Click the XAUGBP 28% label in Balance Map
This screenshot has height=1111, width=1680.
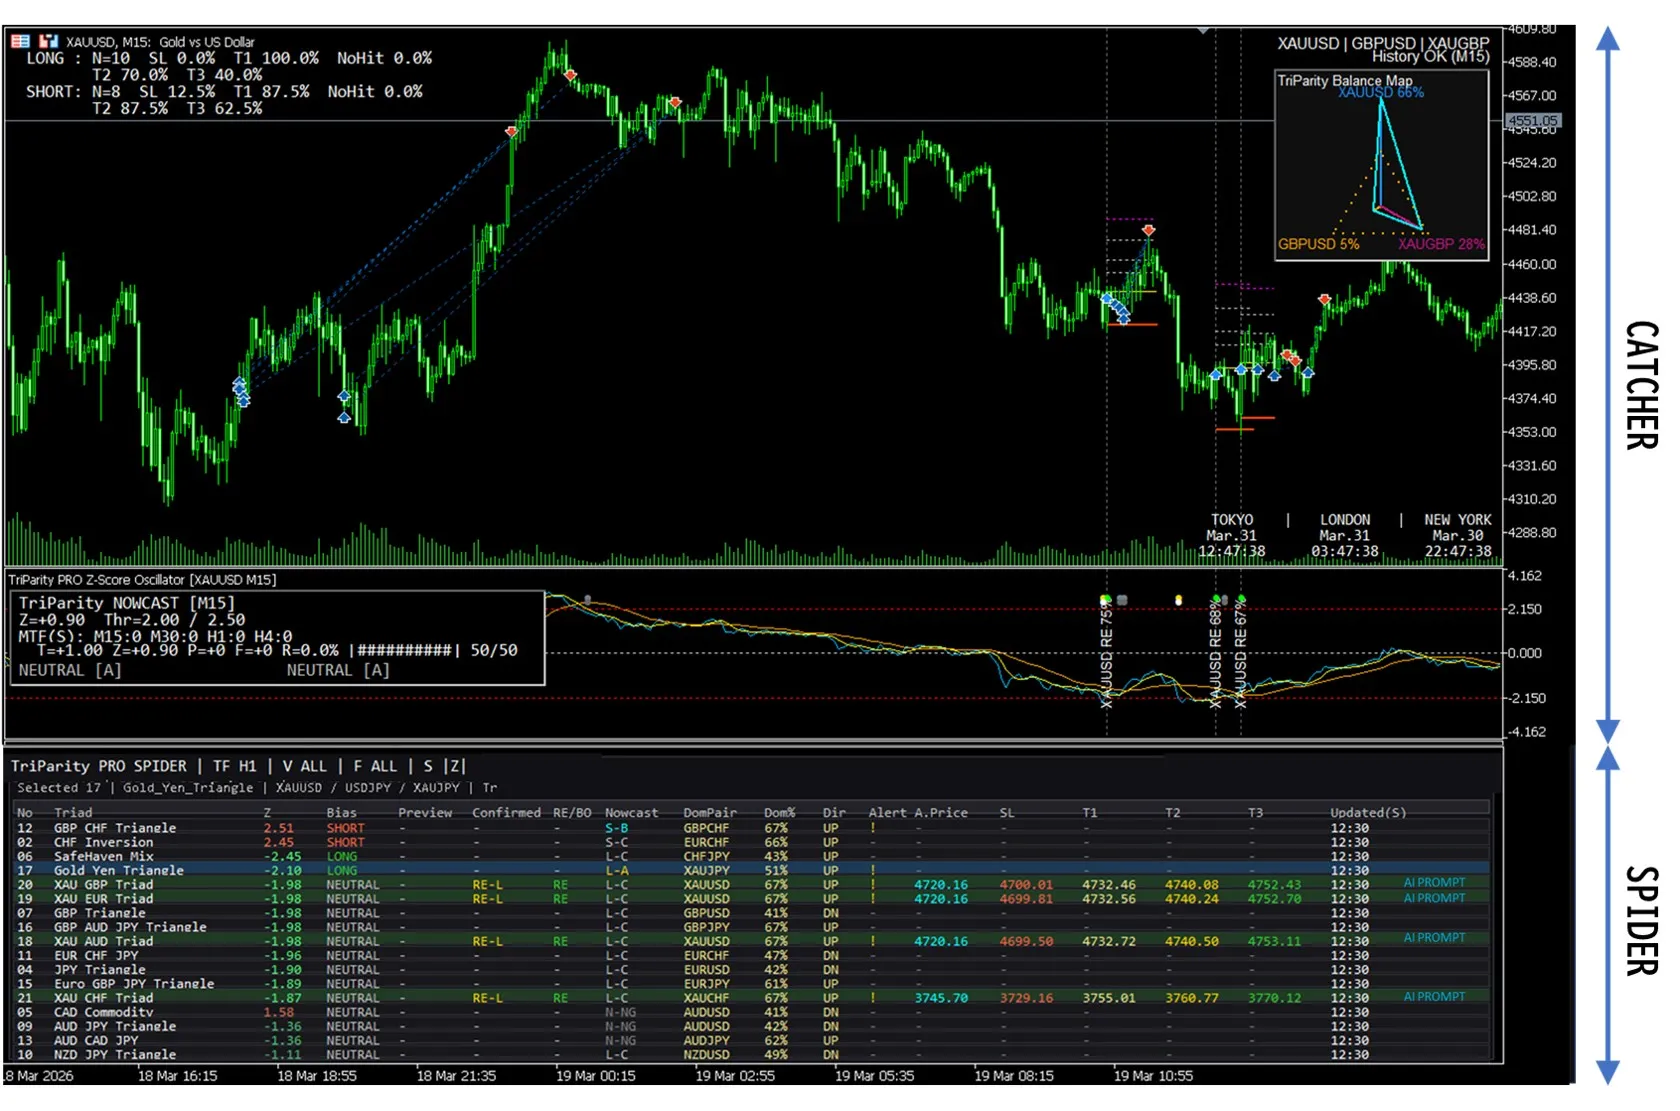1441,244
